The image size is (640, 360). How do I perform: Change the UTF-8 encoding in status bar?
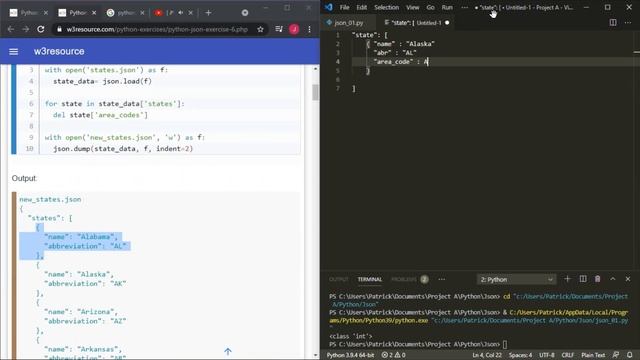coord(547,355)
